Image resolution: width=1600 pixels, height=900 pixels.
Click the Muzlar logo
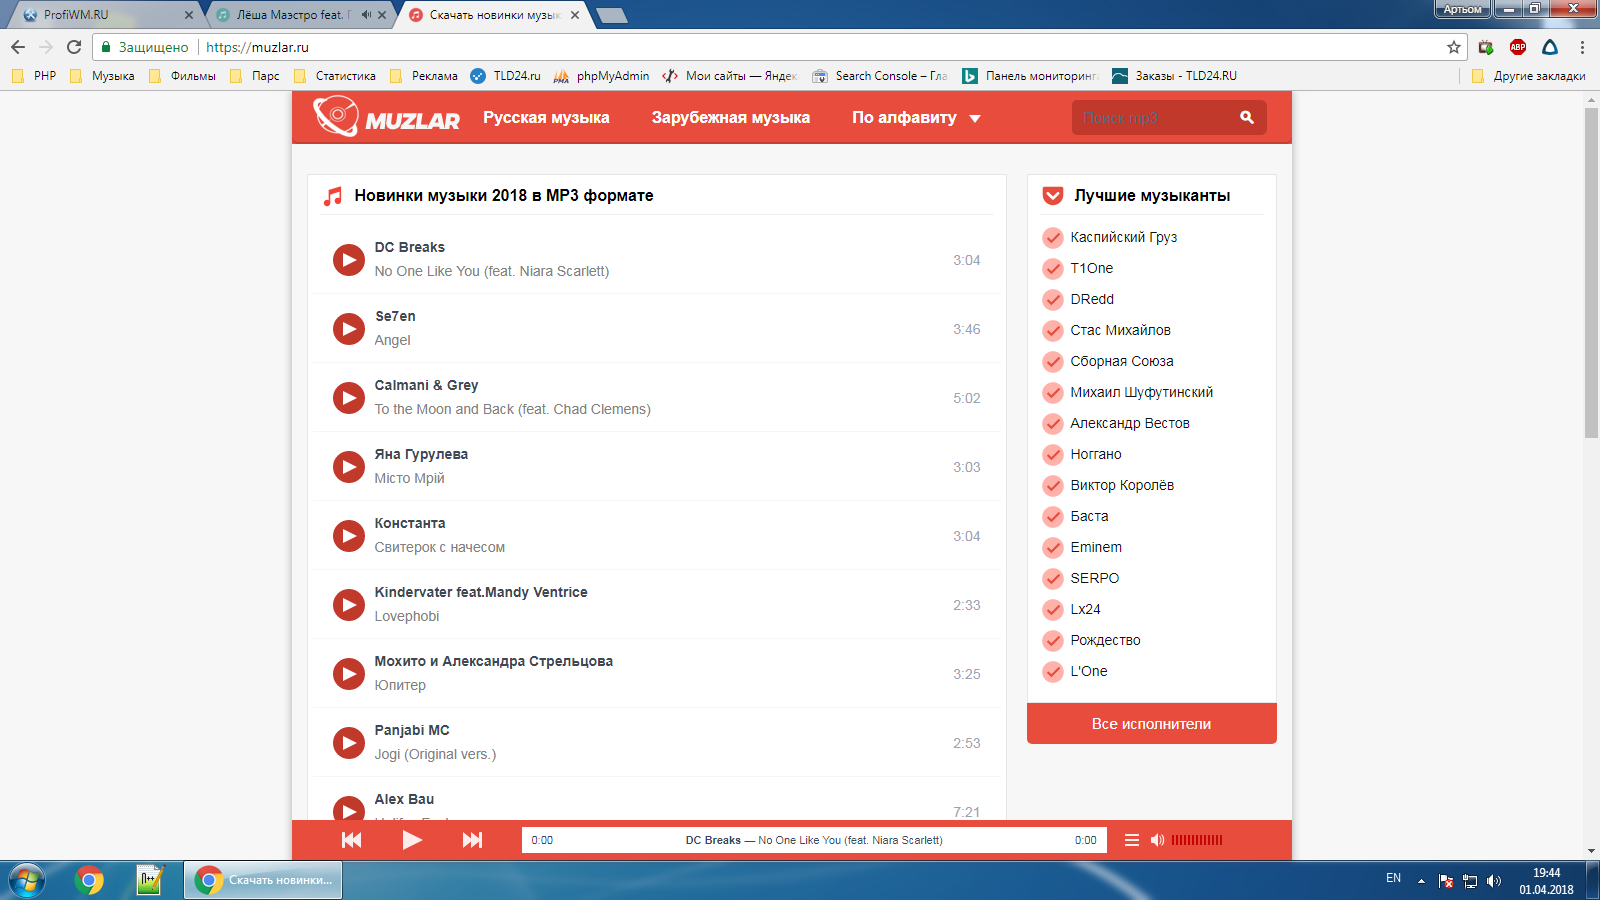(386, 117)
